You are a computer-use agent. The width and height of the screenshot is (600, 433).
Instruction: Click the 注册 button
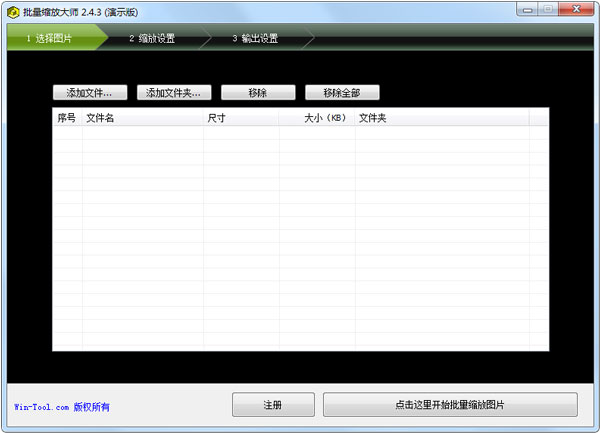(x=273, y=405)
